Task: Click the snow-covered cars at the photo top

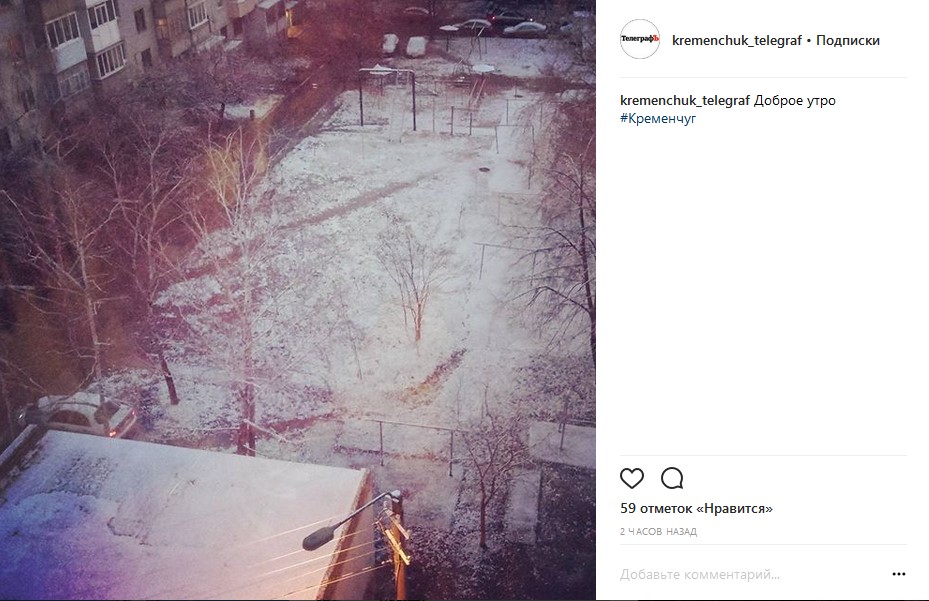Action: (x=406, y=44)
